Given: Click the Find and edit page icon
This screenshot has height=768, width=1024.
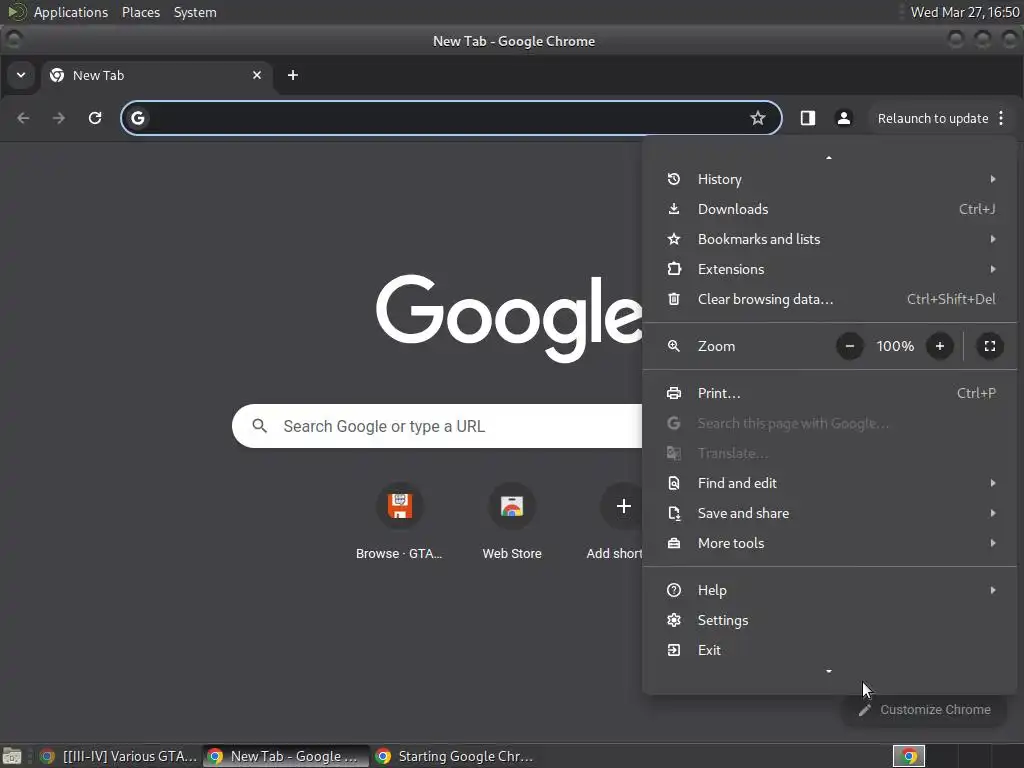Looking at the screenshot, I should click(x=674, y=483).
